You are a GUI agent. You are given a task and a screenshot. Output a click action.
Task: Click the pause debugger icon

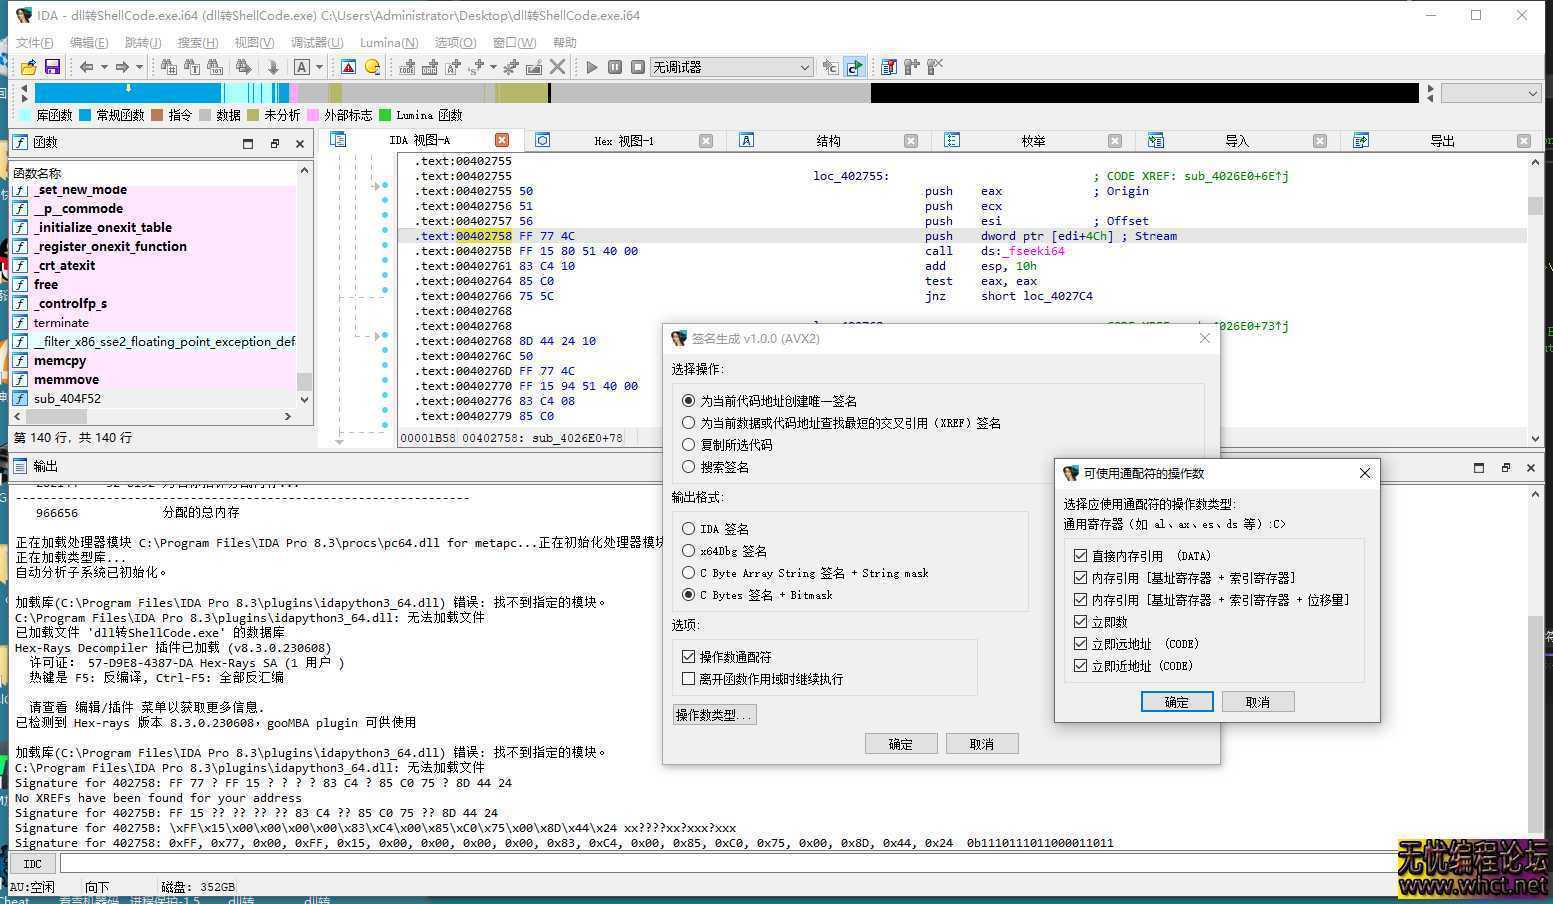click(616, 67)
